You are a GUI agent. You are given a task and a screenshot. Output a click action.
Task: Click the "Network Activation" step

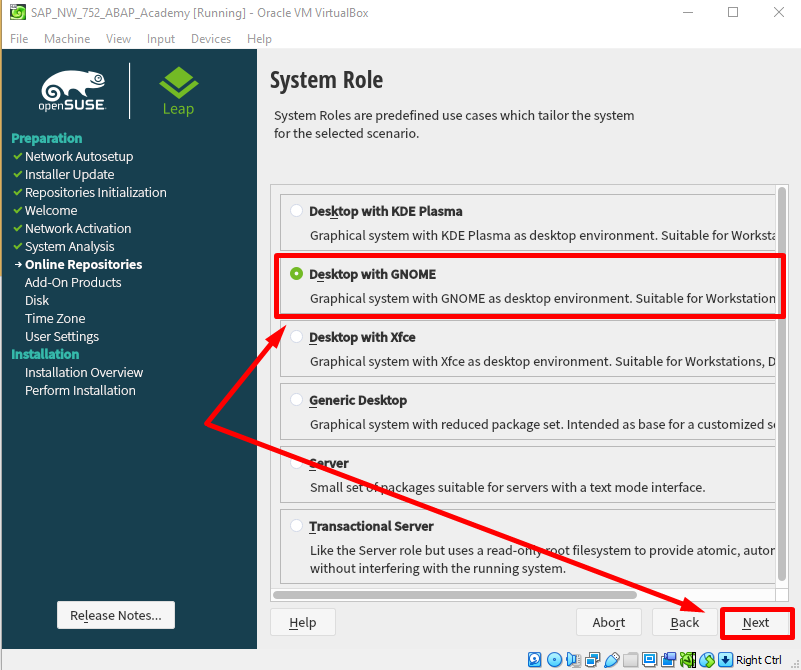pyautogui.click(x=78, y=228)
